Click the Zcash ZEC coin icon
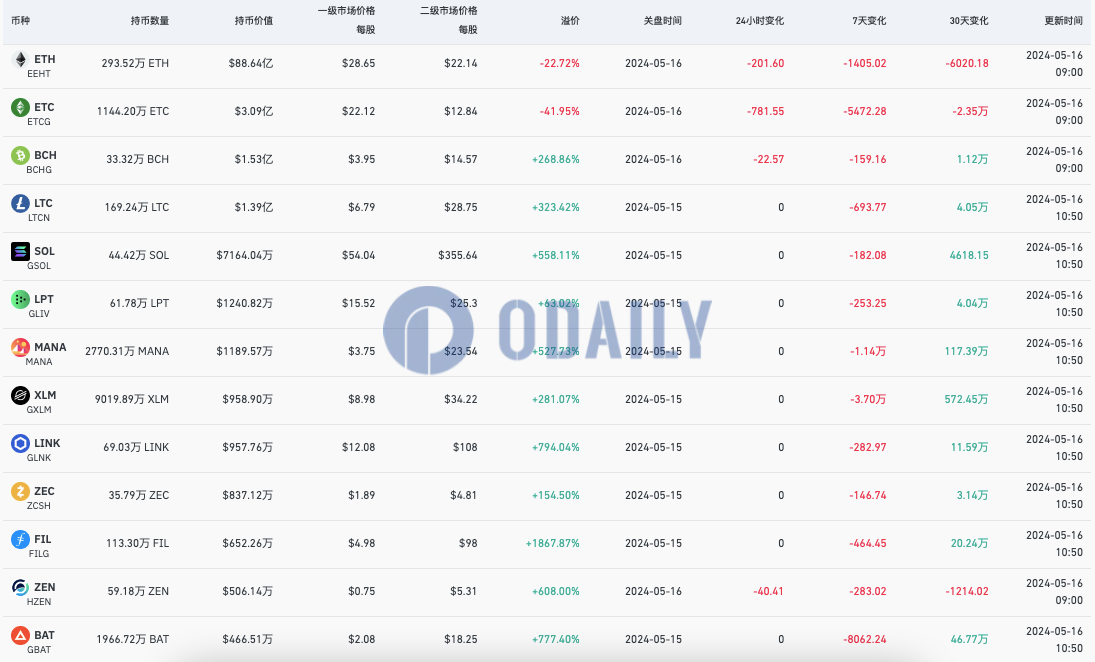Screen dimensions: 1095x662 click(x=20, y=491)
